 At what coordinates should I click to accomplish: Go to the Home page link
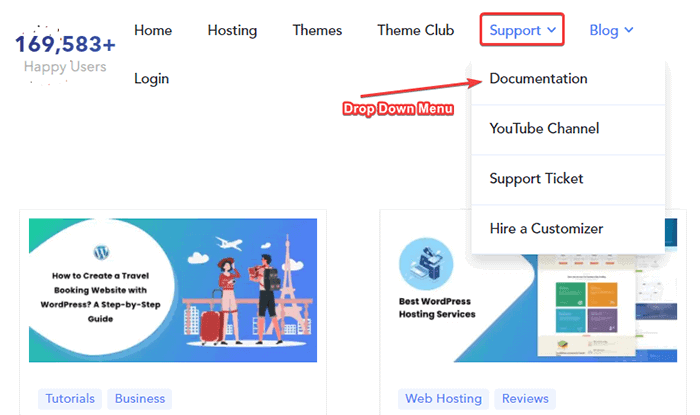tap(153, 30)
